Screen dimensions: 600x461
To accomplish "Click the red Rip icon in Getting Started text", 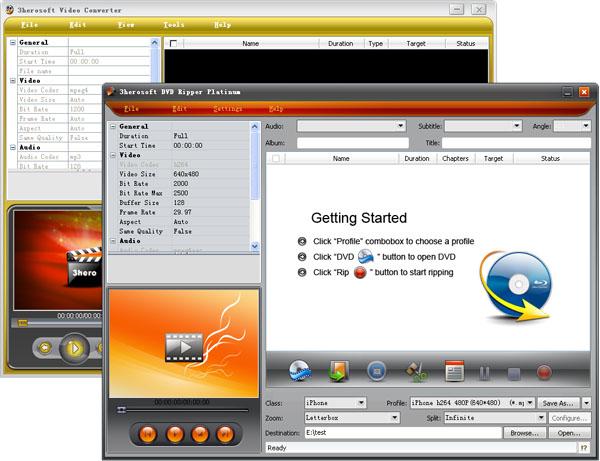I will pos(360,272).
